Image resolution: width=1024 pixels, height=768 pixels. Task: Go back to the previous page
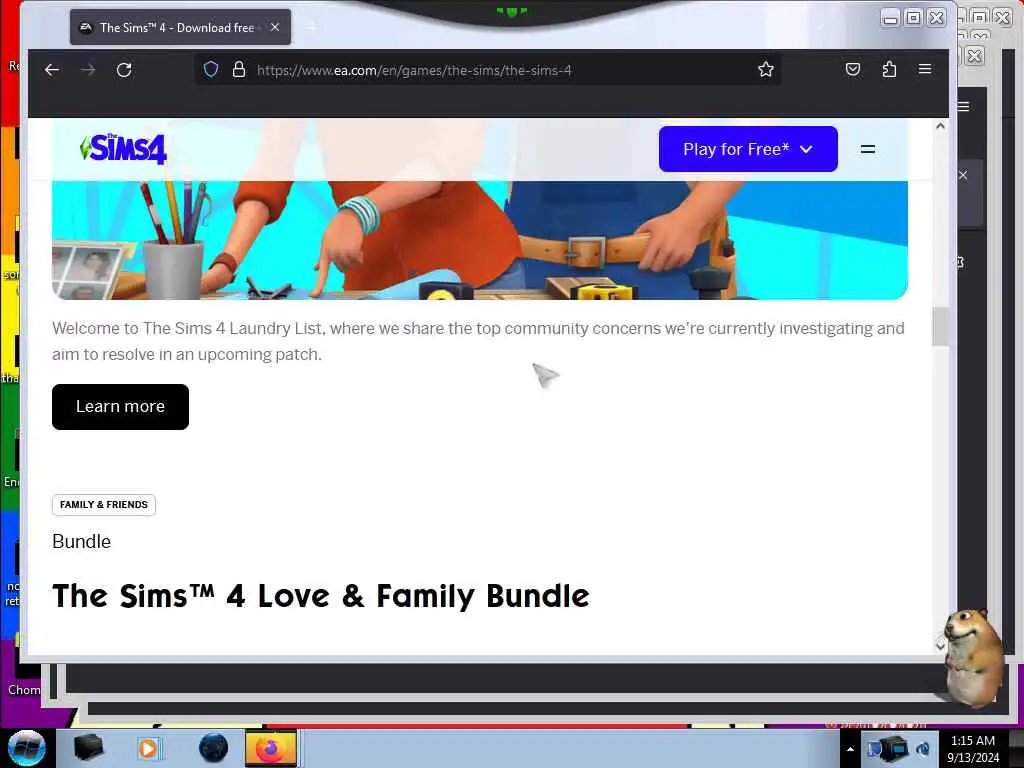tap(52, 70)
